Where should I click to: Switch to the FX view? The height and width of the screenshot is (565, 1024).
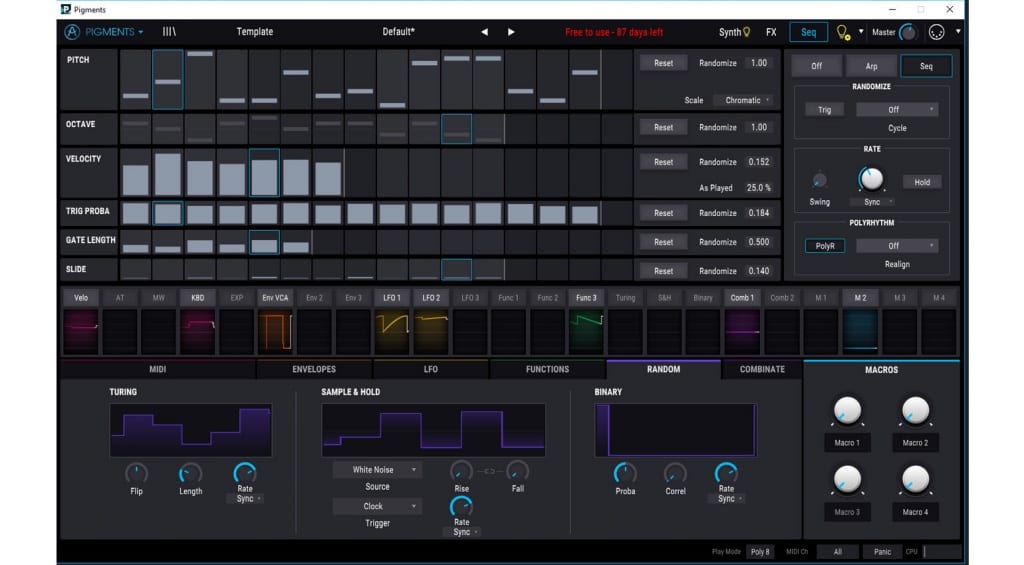pyautogui.click(x=771, y=32)
